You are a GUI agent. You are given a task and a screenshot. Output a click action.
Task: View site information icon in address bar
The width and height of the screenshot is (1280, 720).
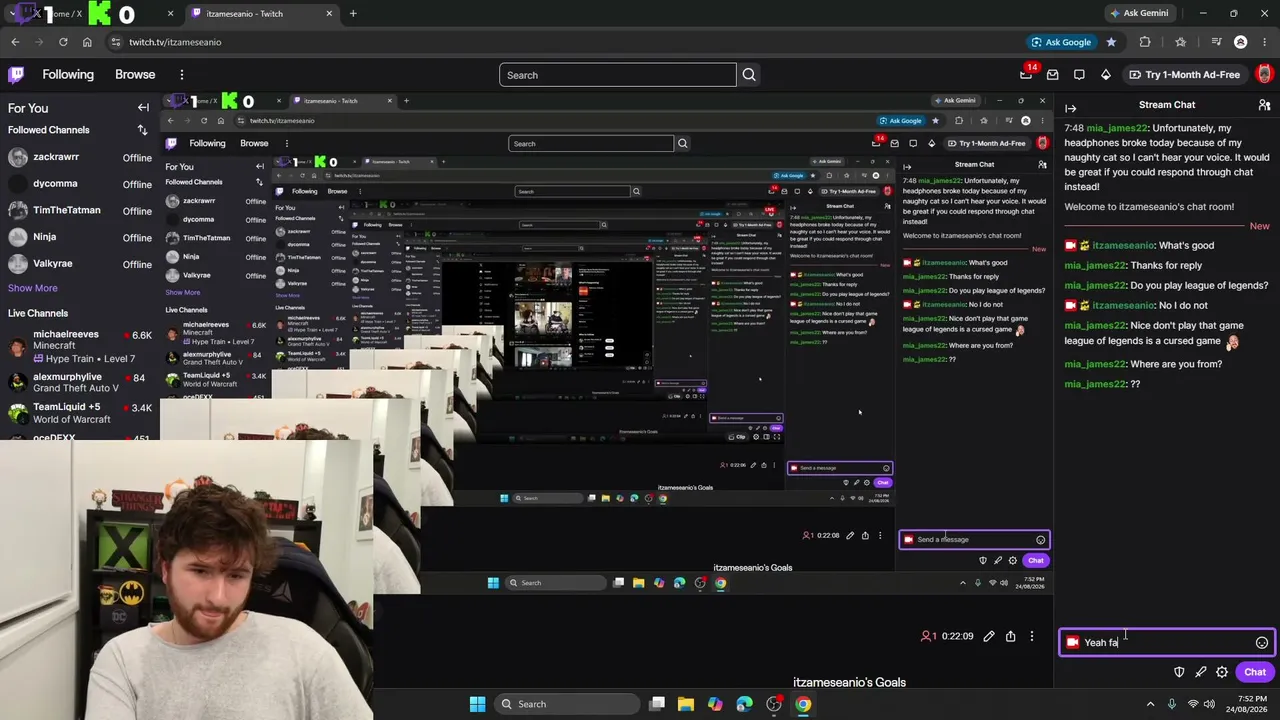tap(116, 42)
